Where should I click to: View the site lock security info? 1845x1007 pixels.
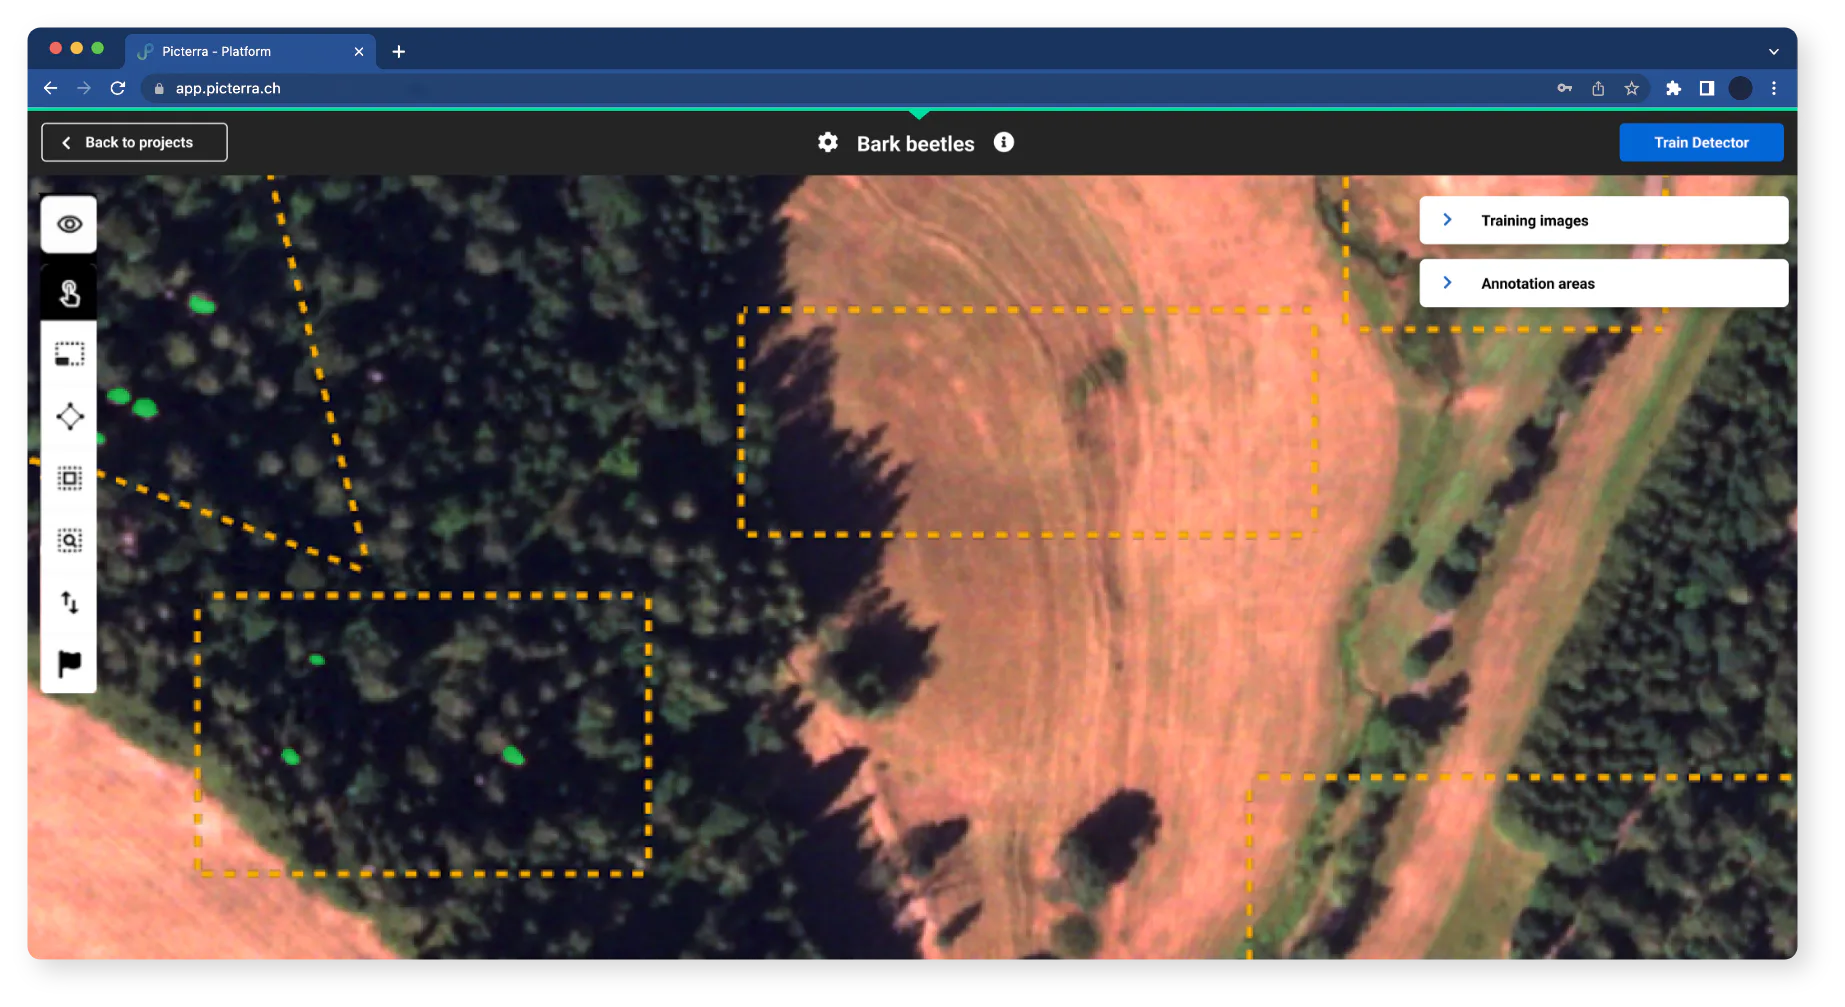tap(158, 88)
